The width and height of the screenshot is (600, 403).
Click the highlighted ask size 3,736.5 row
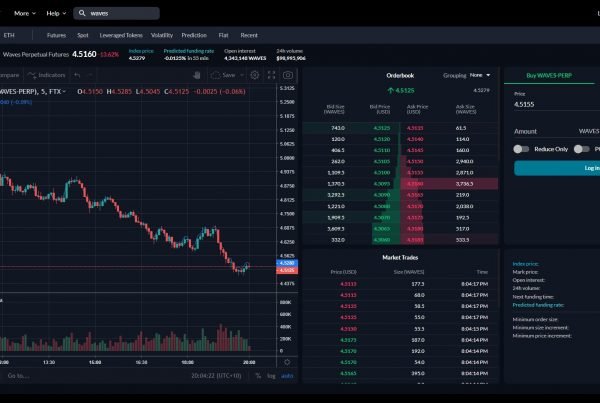coord(449,184)
